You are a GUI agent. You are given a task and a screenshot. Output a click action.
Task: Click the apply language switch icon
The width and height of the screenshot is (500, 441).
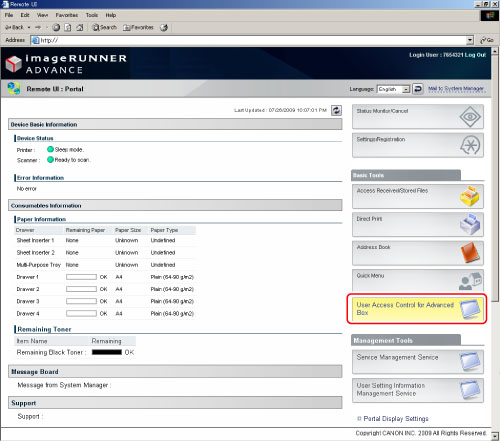coord(418,89)
